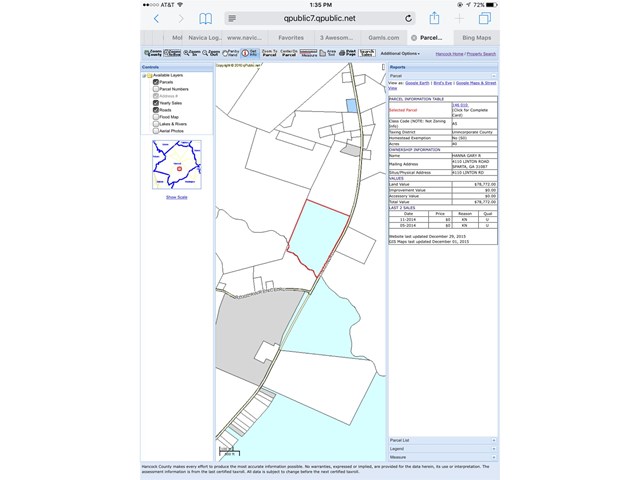The width and height of the screenshot is (640, 480).
Task: Select the Zoom In tool
Action: [x=192, y=53]
